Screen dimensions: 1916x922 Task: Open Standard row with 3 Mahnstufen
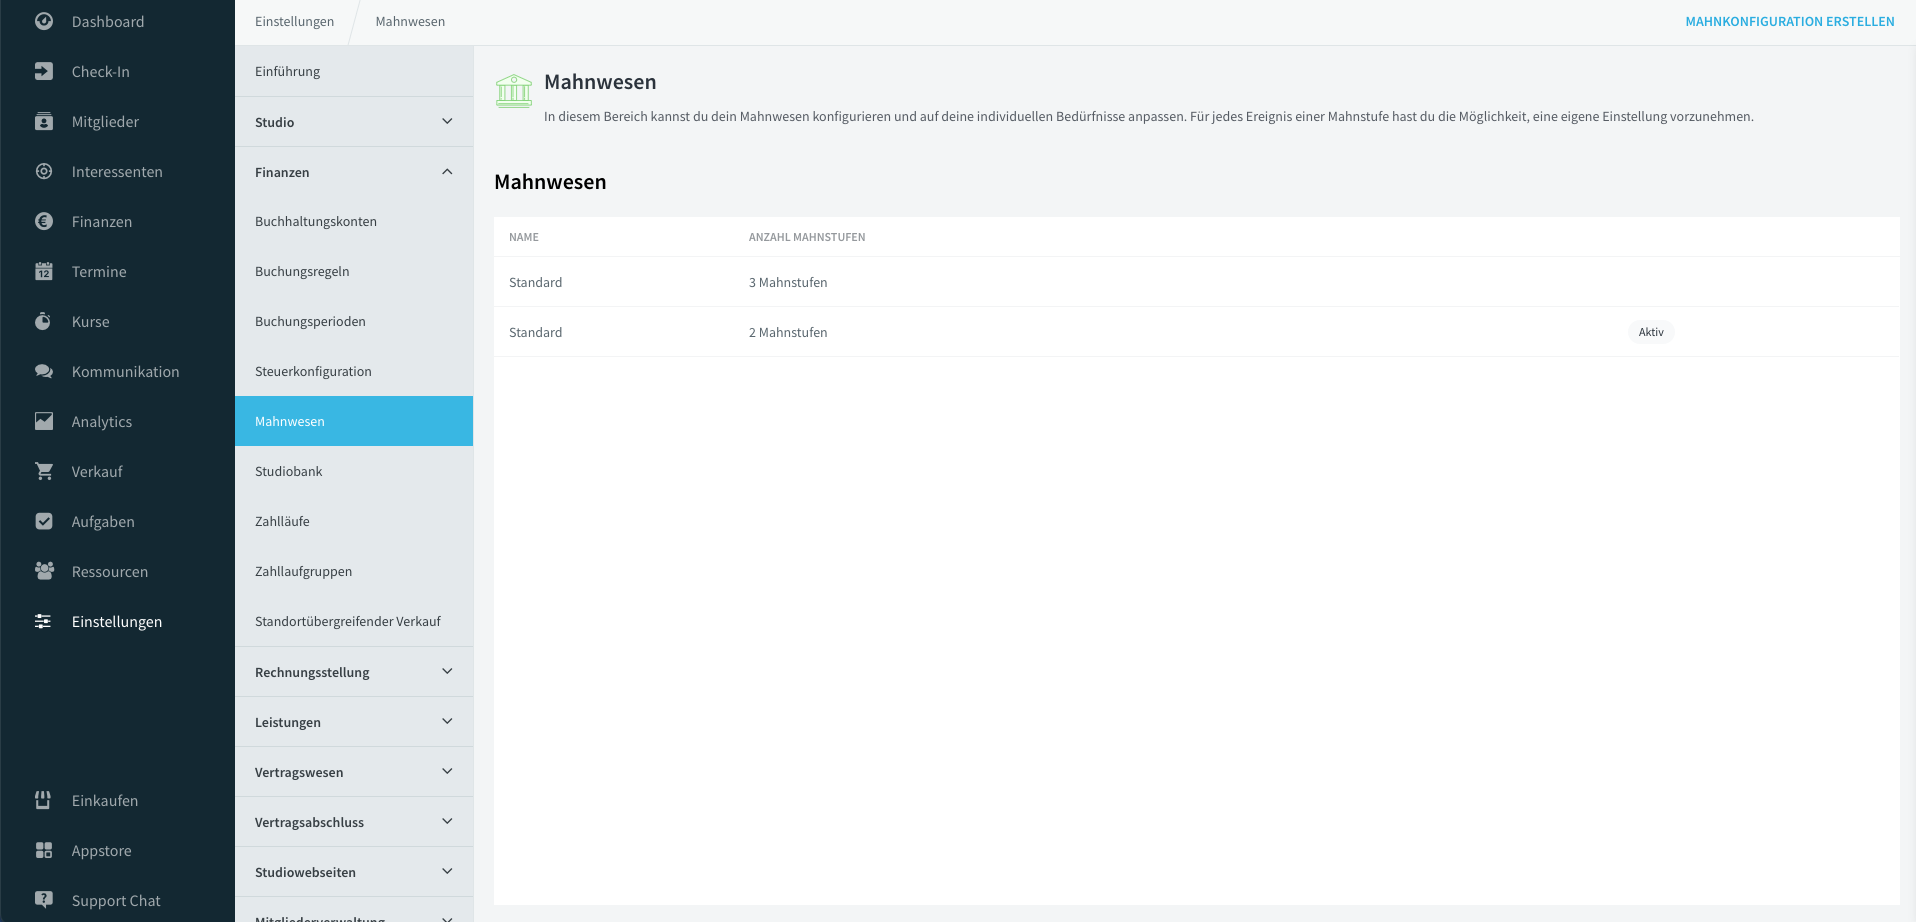click(x=1197, y=282)
